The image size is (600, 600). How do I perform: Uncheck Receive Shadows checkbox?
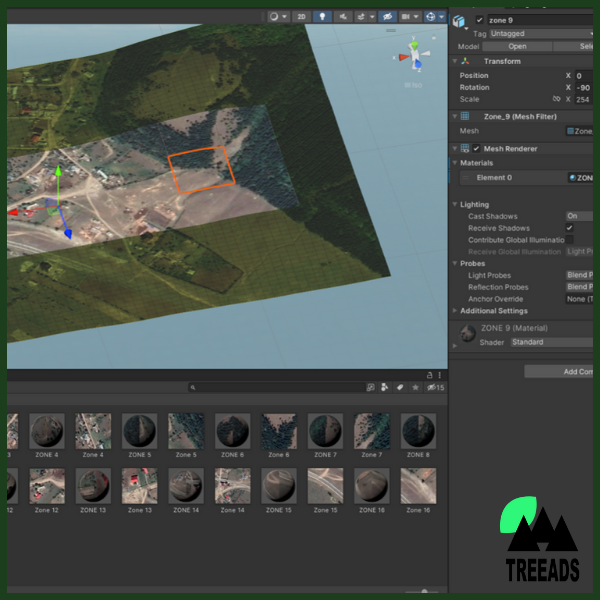pyautogui.click(x=570, y=228)
